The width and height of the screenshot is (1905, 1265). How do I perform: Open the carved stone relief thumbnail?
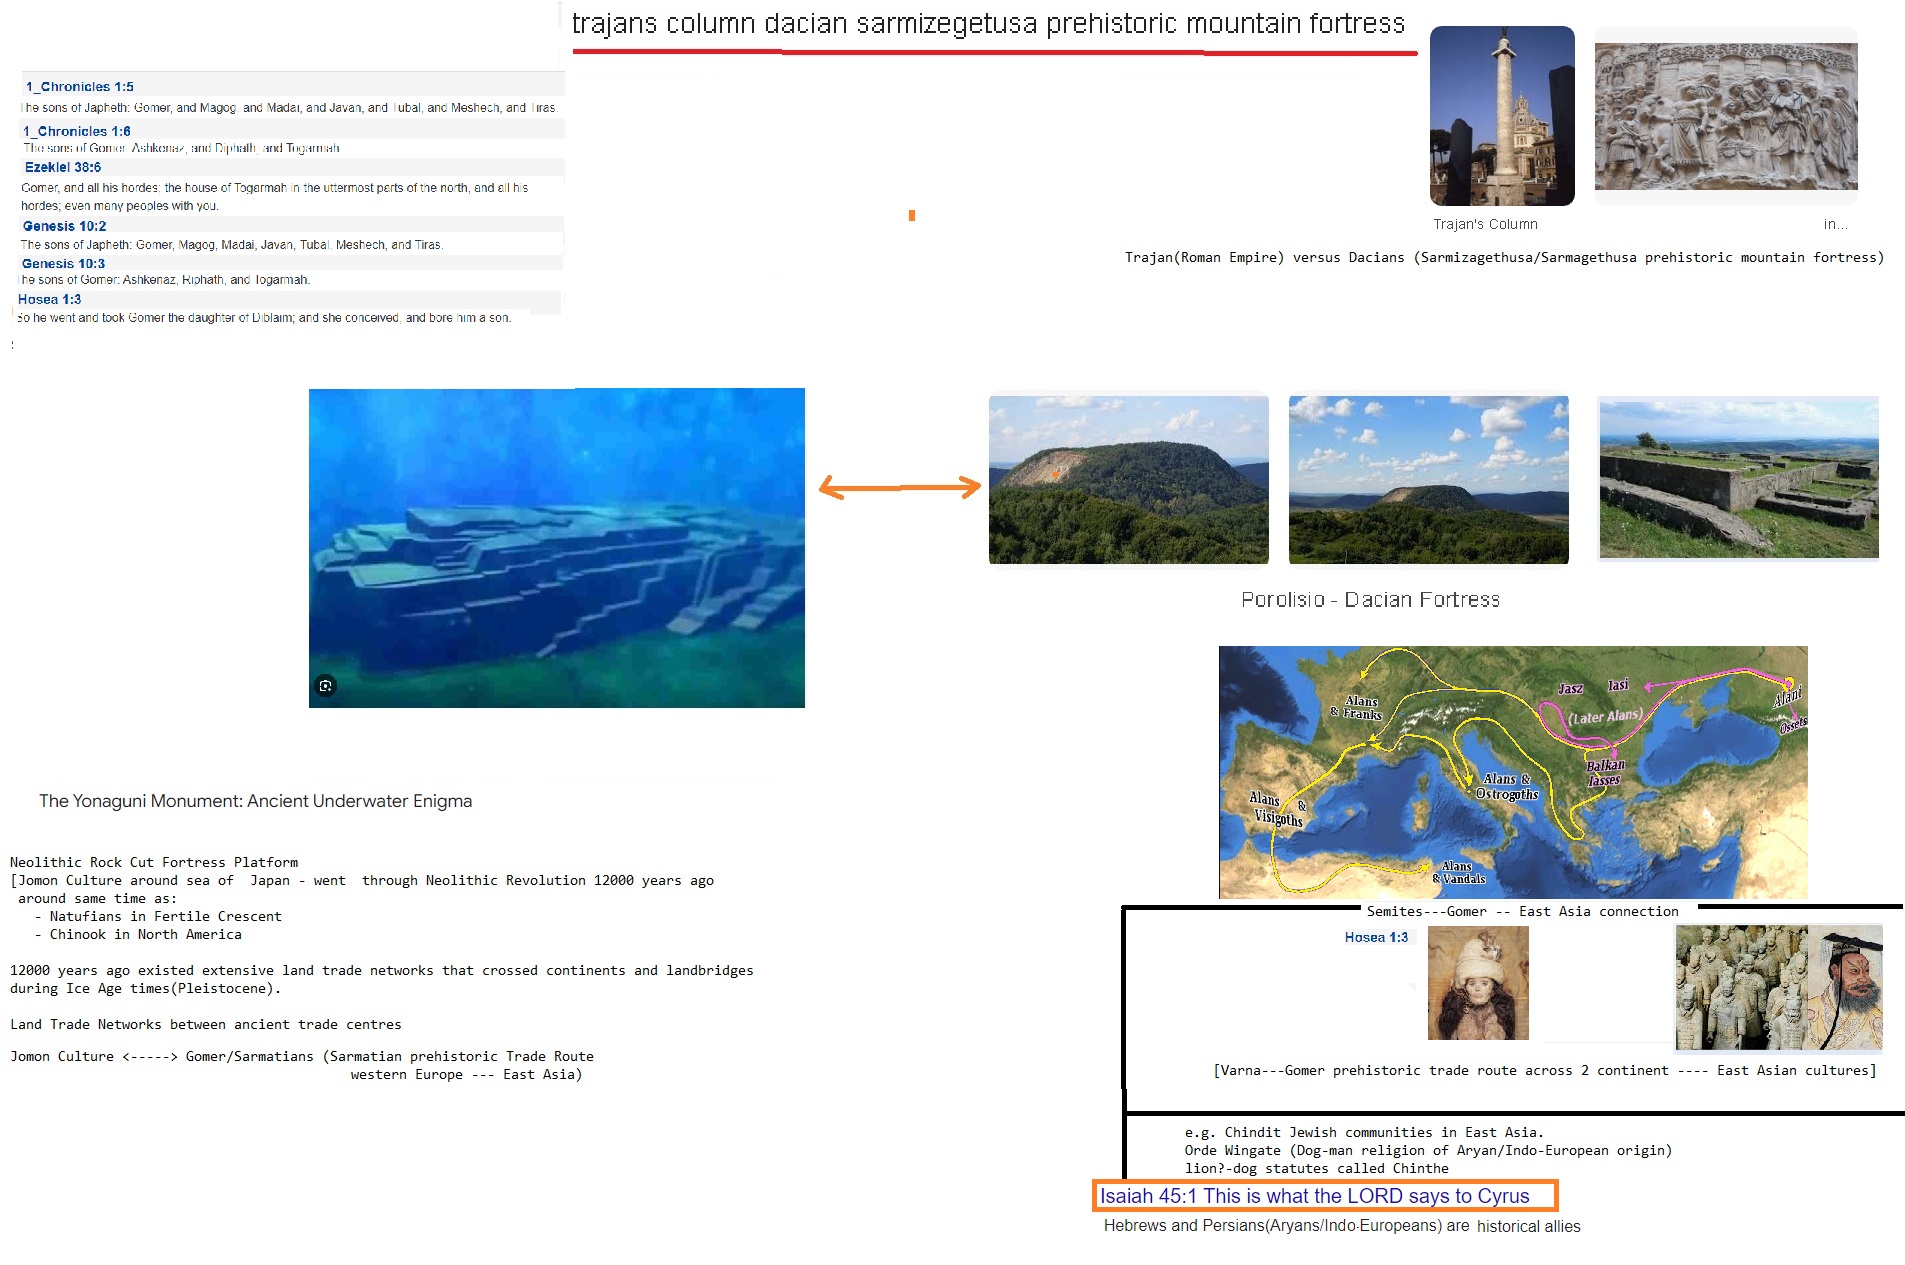click(1726, 116)
